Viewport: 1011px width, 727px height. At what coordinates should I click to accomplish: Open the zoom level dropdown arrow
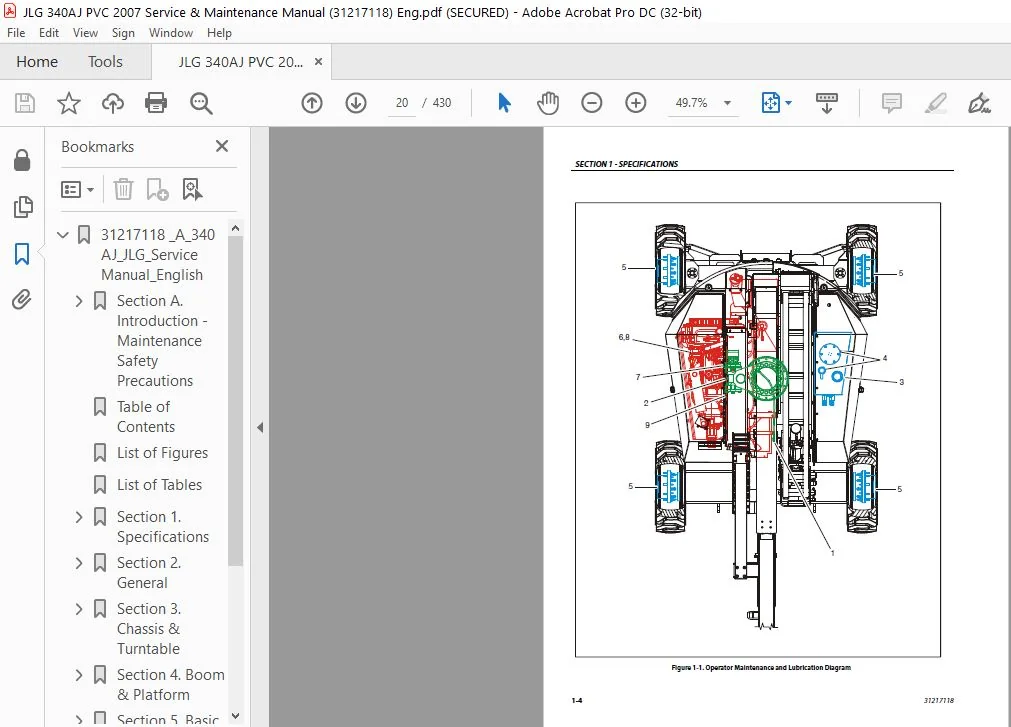[x=727, y=103]
